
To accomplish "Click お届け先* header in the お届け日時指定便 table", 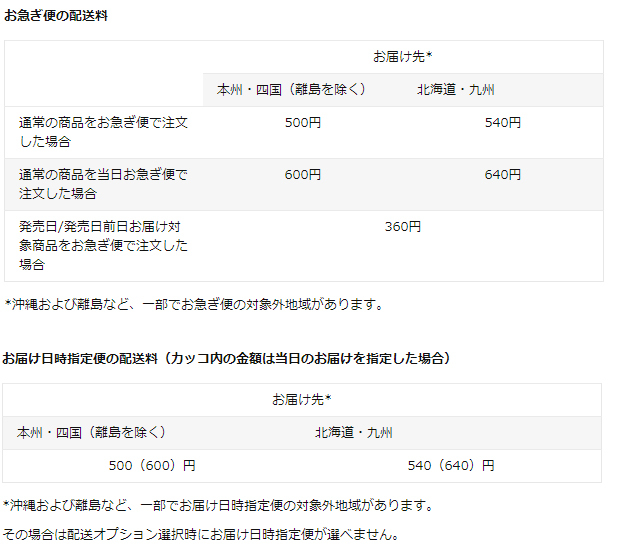I will (301, 399).
